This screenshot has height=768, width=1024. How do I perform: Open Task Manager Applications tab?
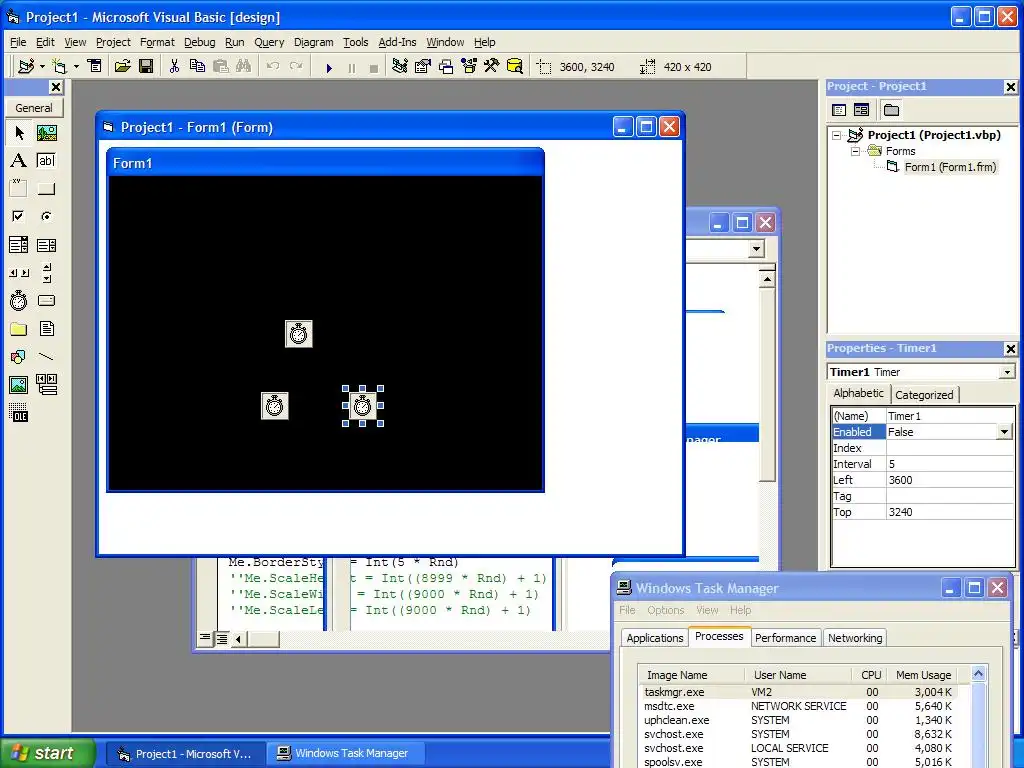click(654, 638)
